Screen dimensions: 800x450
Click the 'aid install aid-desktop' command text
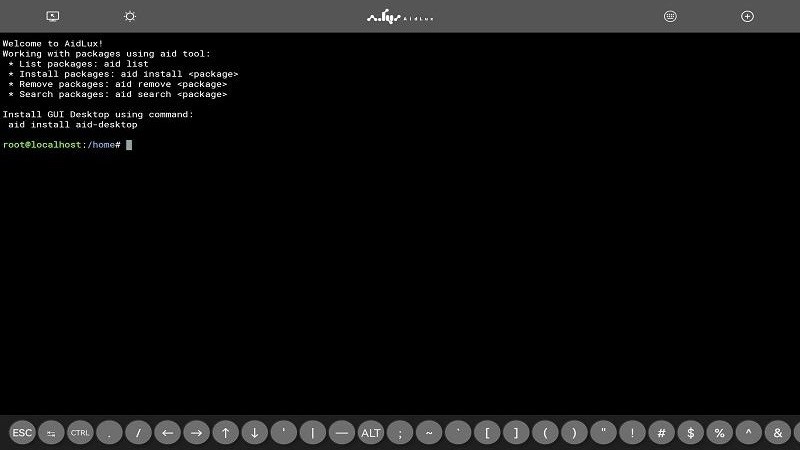click(73, 124)
